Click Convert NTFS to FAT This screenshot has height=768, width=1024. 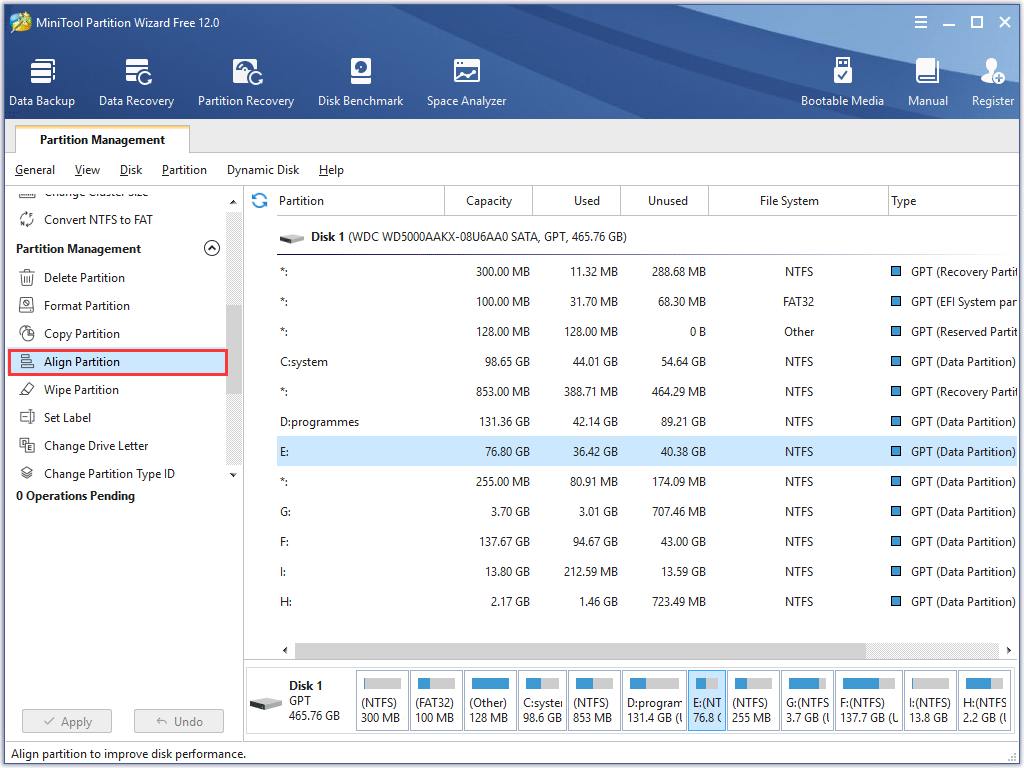tap(98, 219)
